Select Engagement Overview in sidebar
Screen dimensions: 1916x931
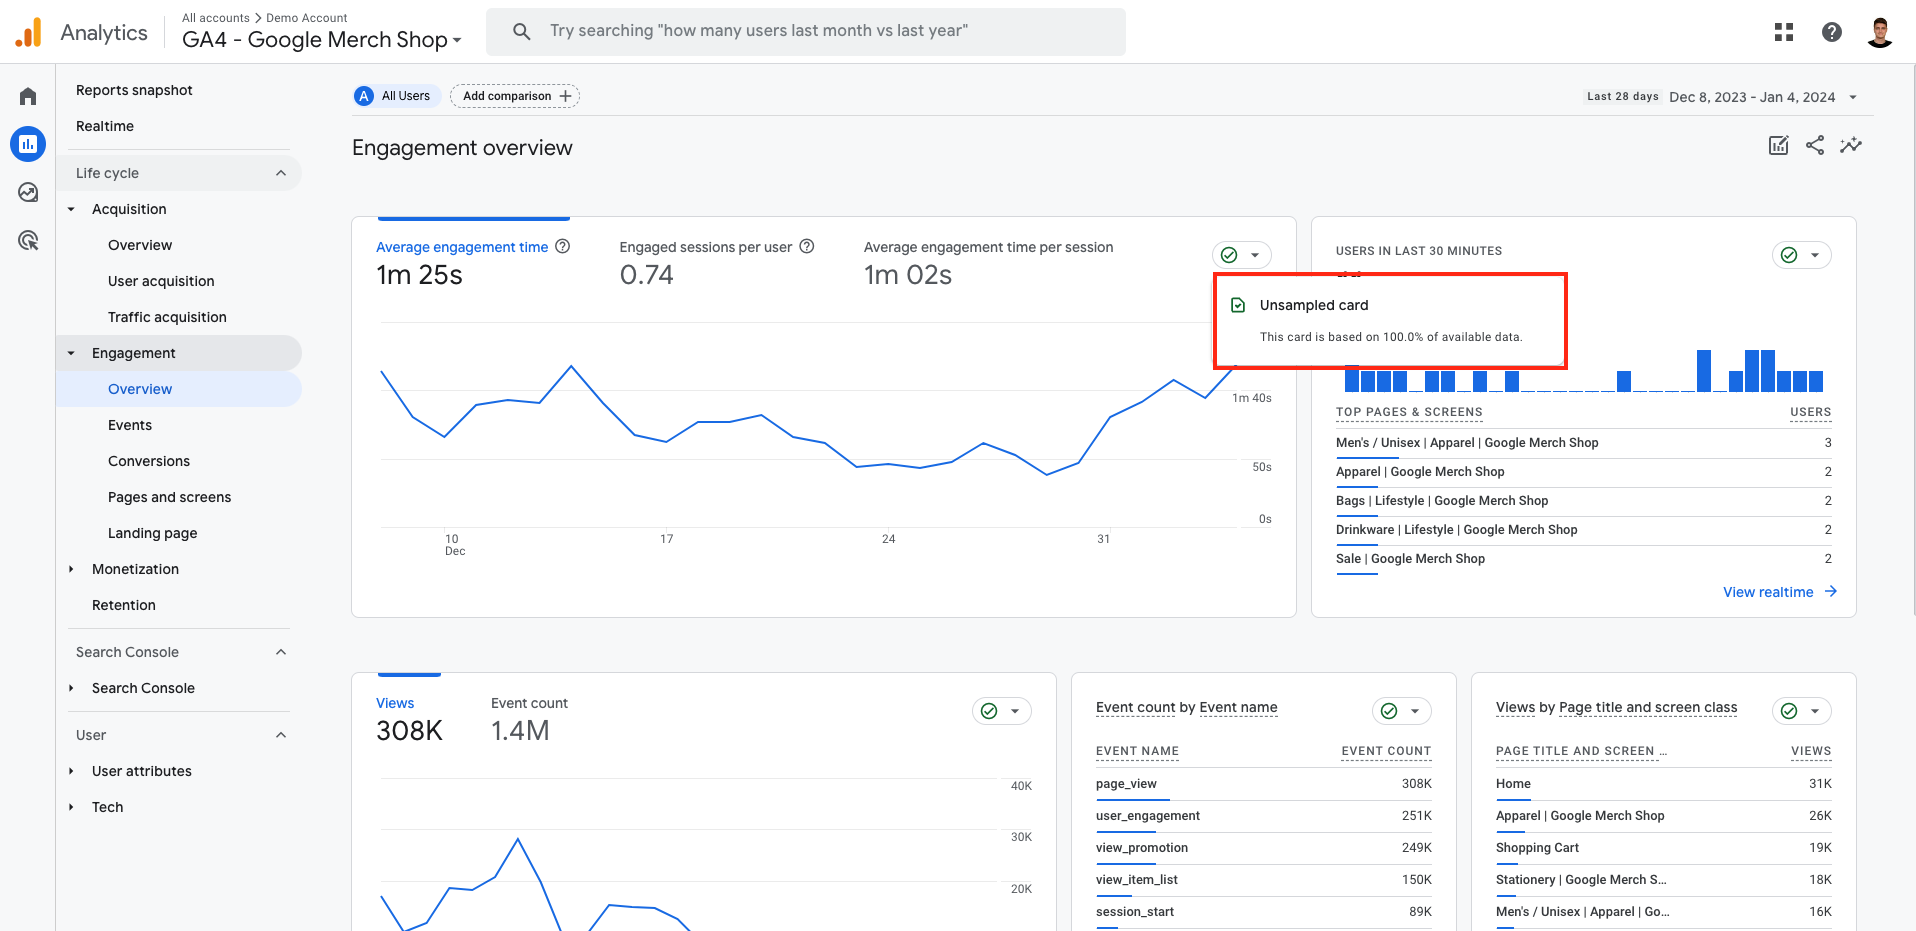(x=179, y=389)
